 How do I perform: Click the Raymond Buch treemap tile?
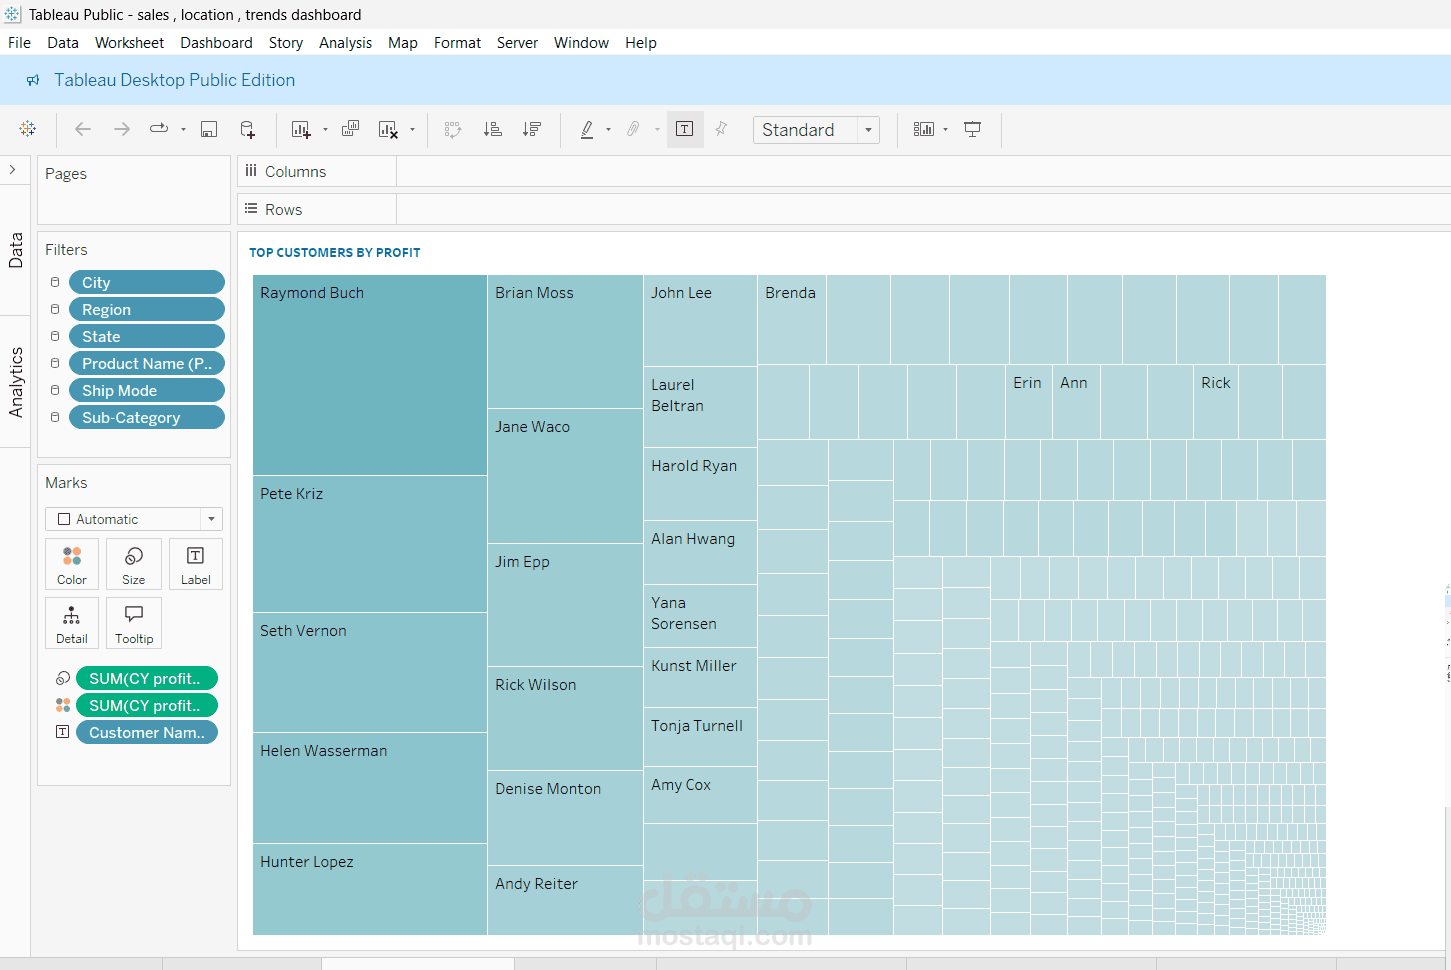(x=370, y=375)
